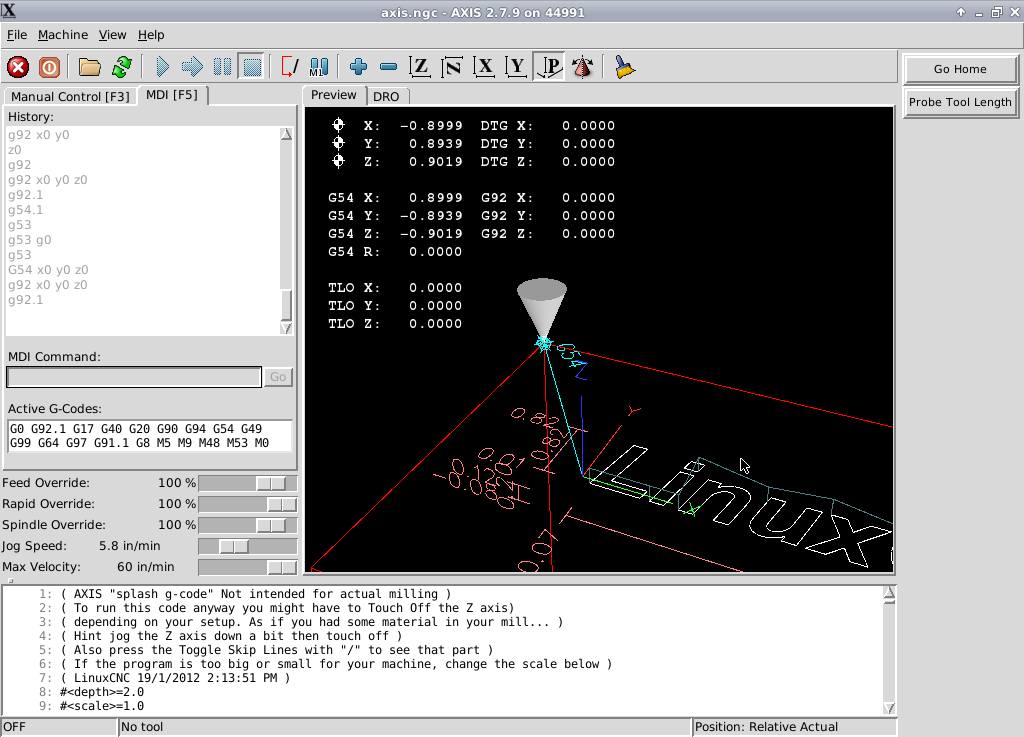Click the Go Home button
Image resolution: width=1024 pixels, height=737 pixels.
(960, 69)
